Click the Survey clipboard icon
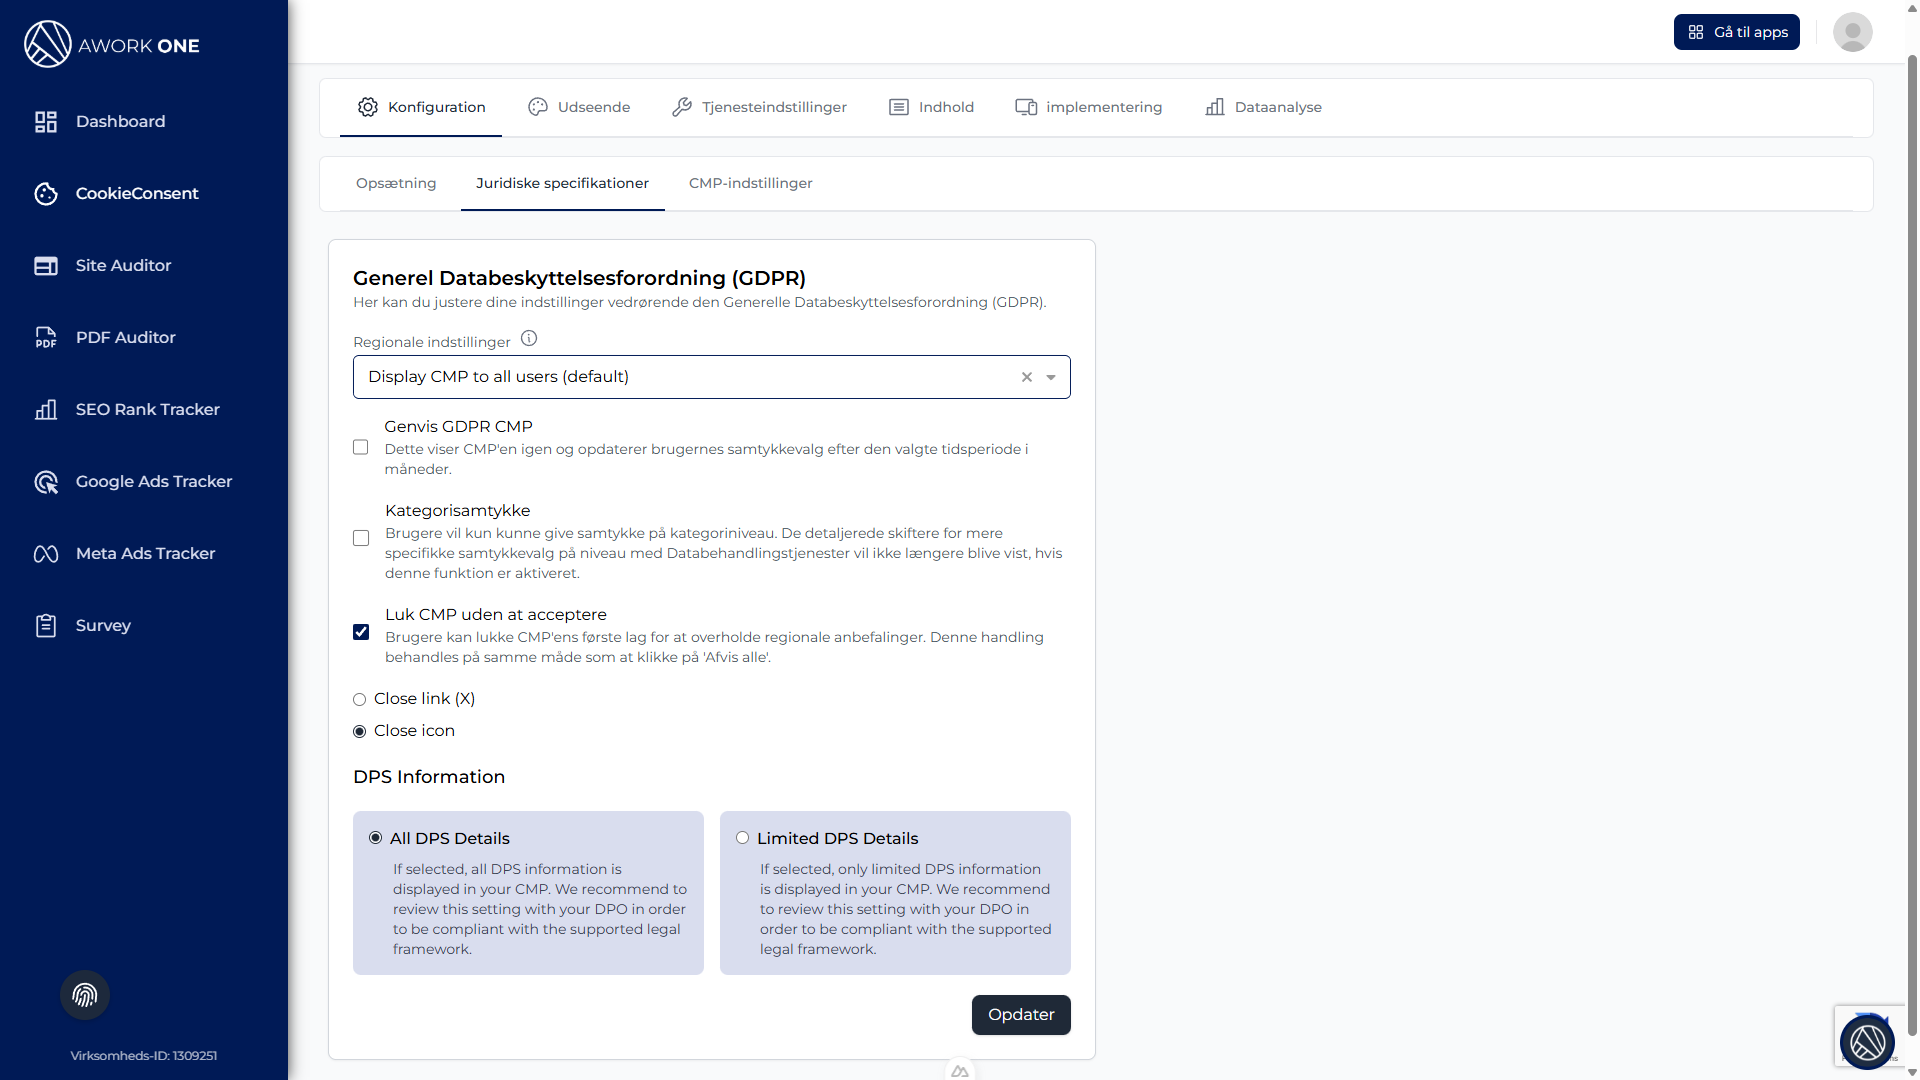Image resolution: width=1920 pixels, height=1080 pixels. pos(46,626)
